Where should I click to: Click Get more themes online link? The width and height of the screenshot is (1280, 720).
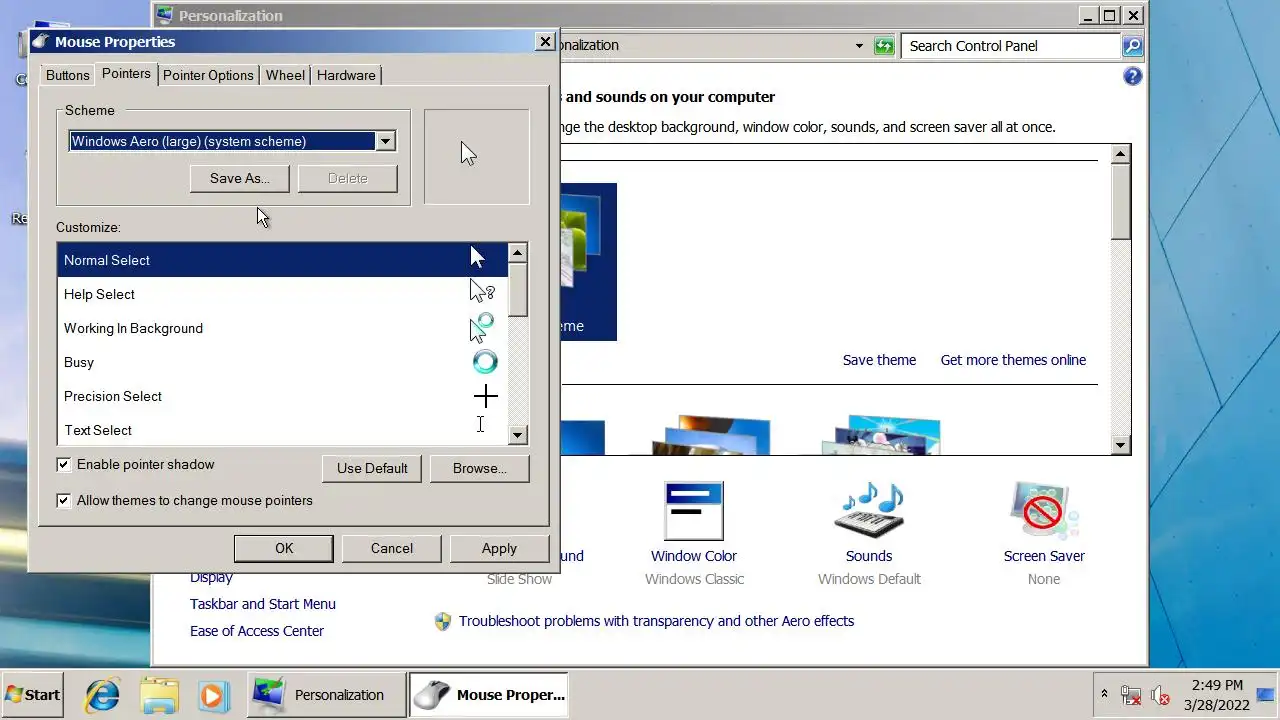[x=1013, y=360]
